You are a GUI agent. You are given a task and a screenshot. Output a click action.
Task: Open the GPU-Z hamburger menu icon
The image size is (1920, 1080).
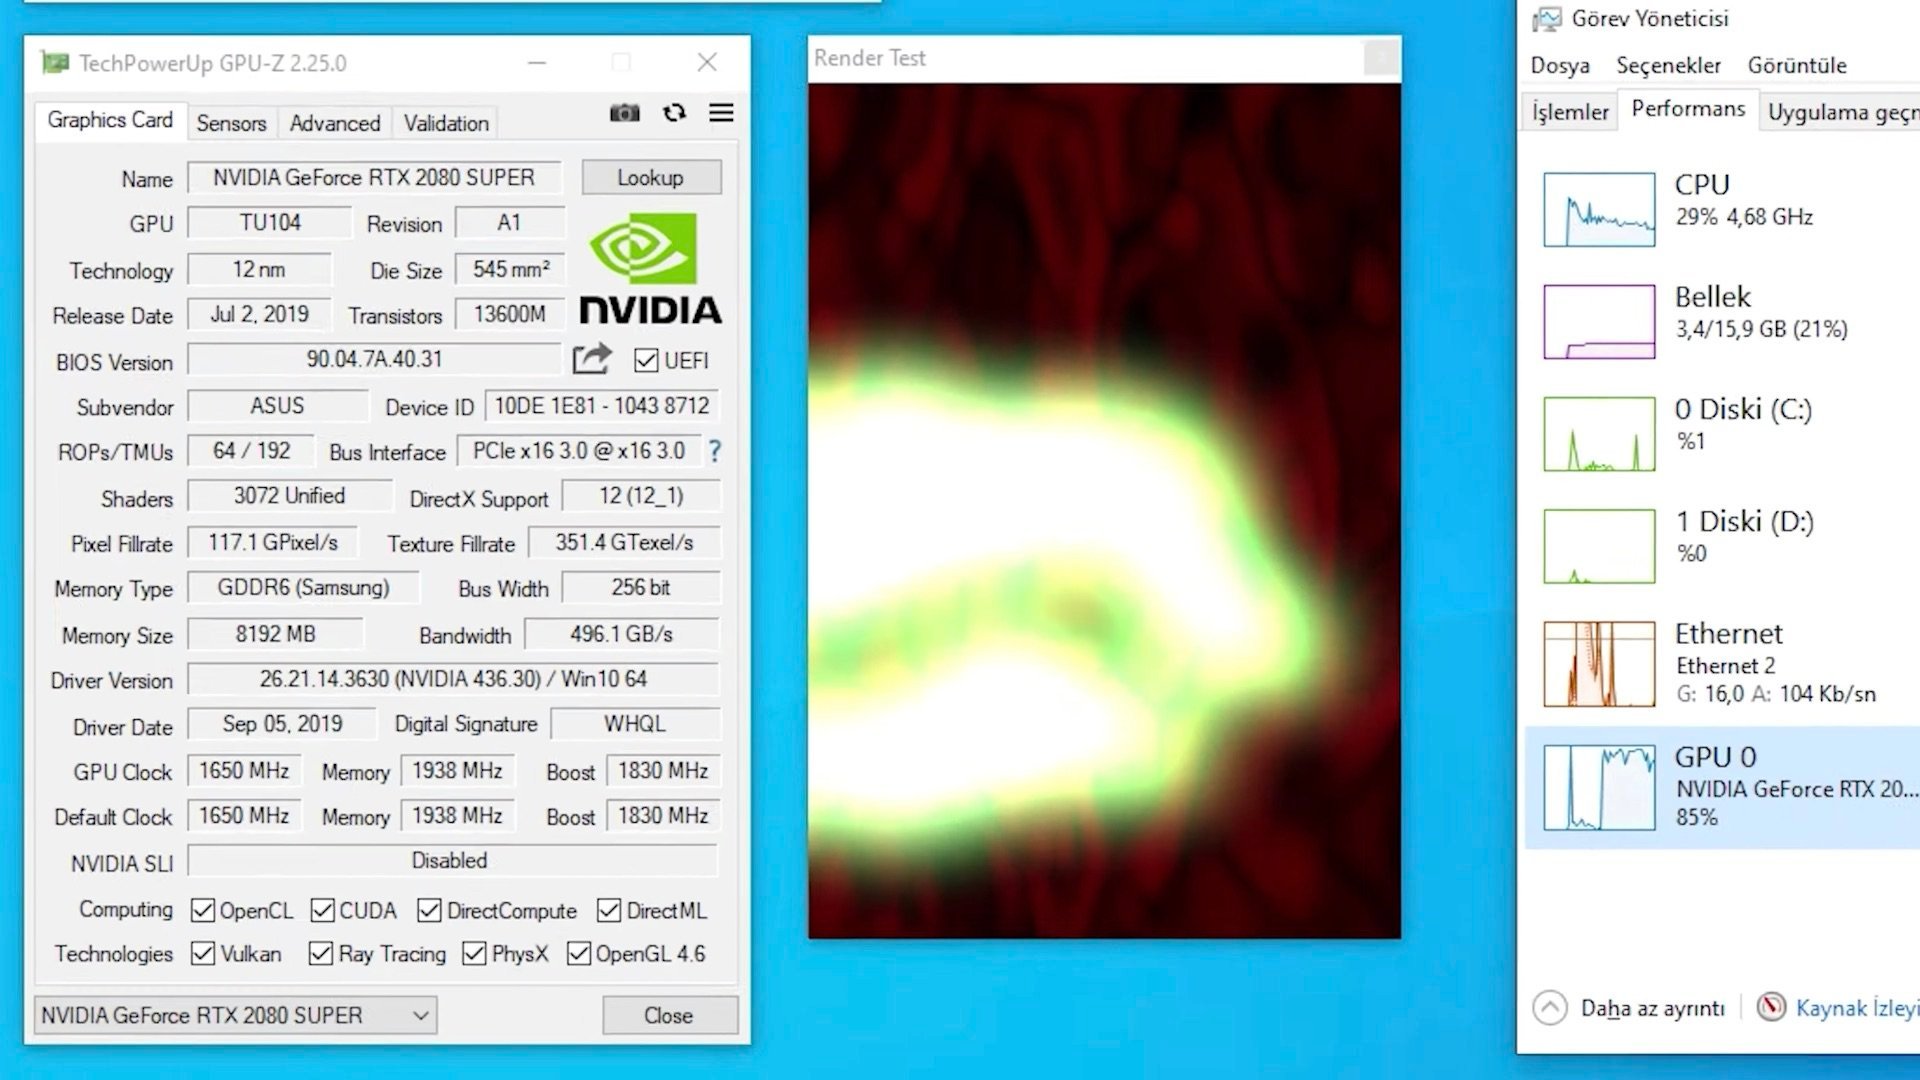click(721, 113)
